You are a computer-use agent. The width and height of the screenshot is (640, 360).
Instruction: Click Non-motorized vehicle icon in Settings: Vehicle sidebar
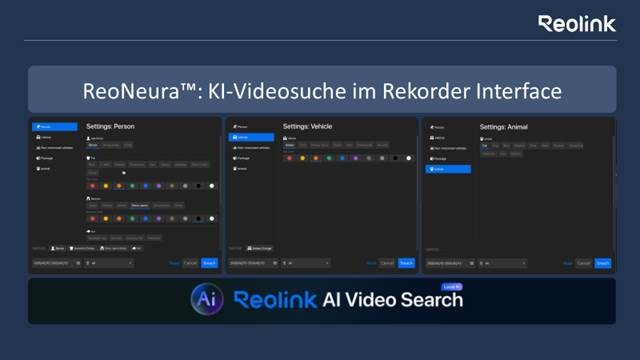[x=235, y=148]
